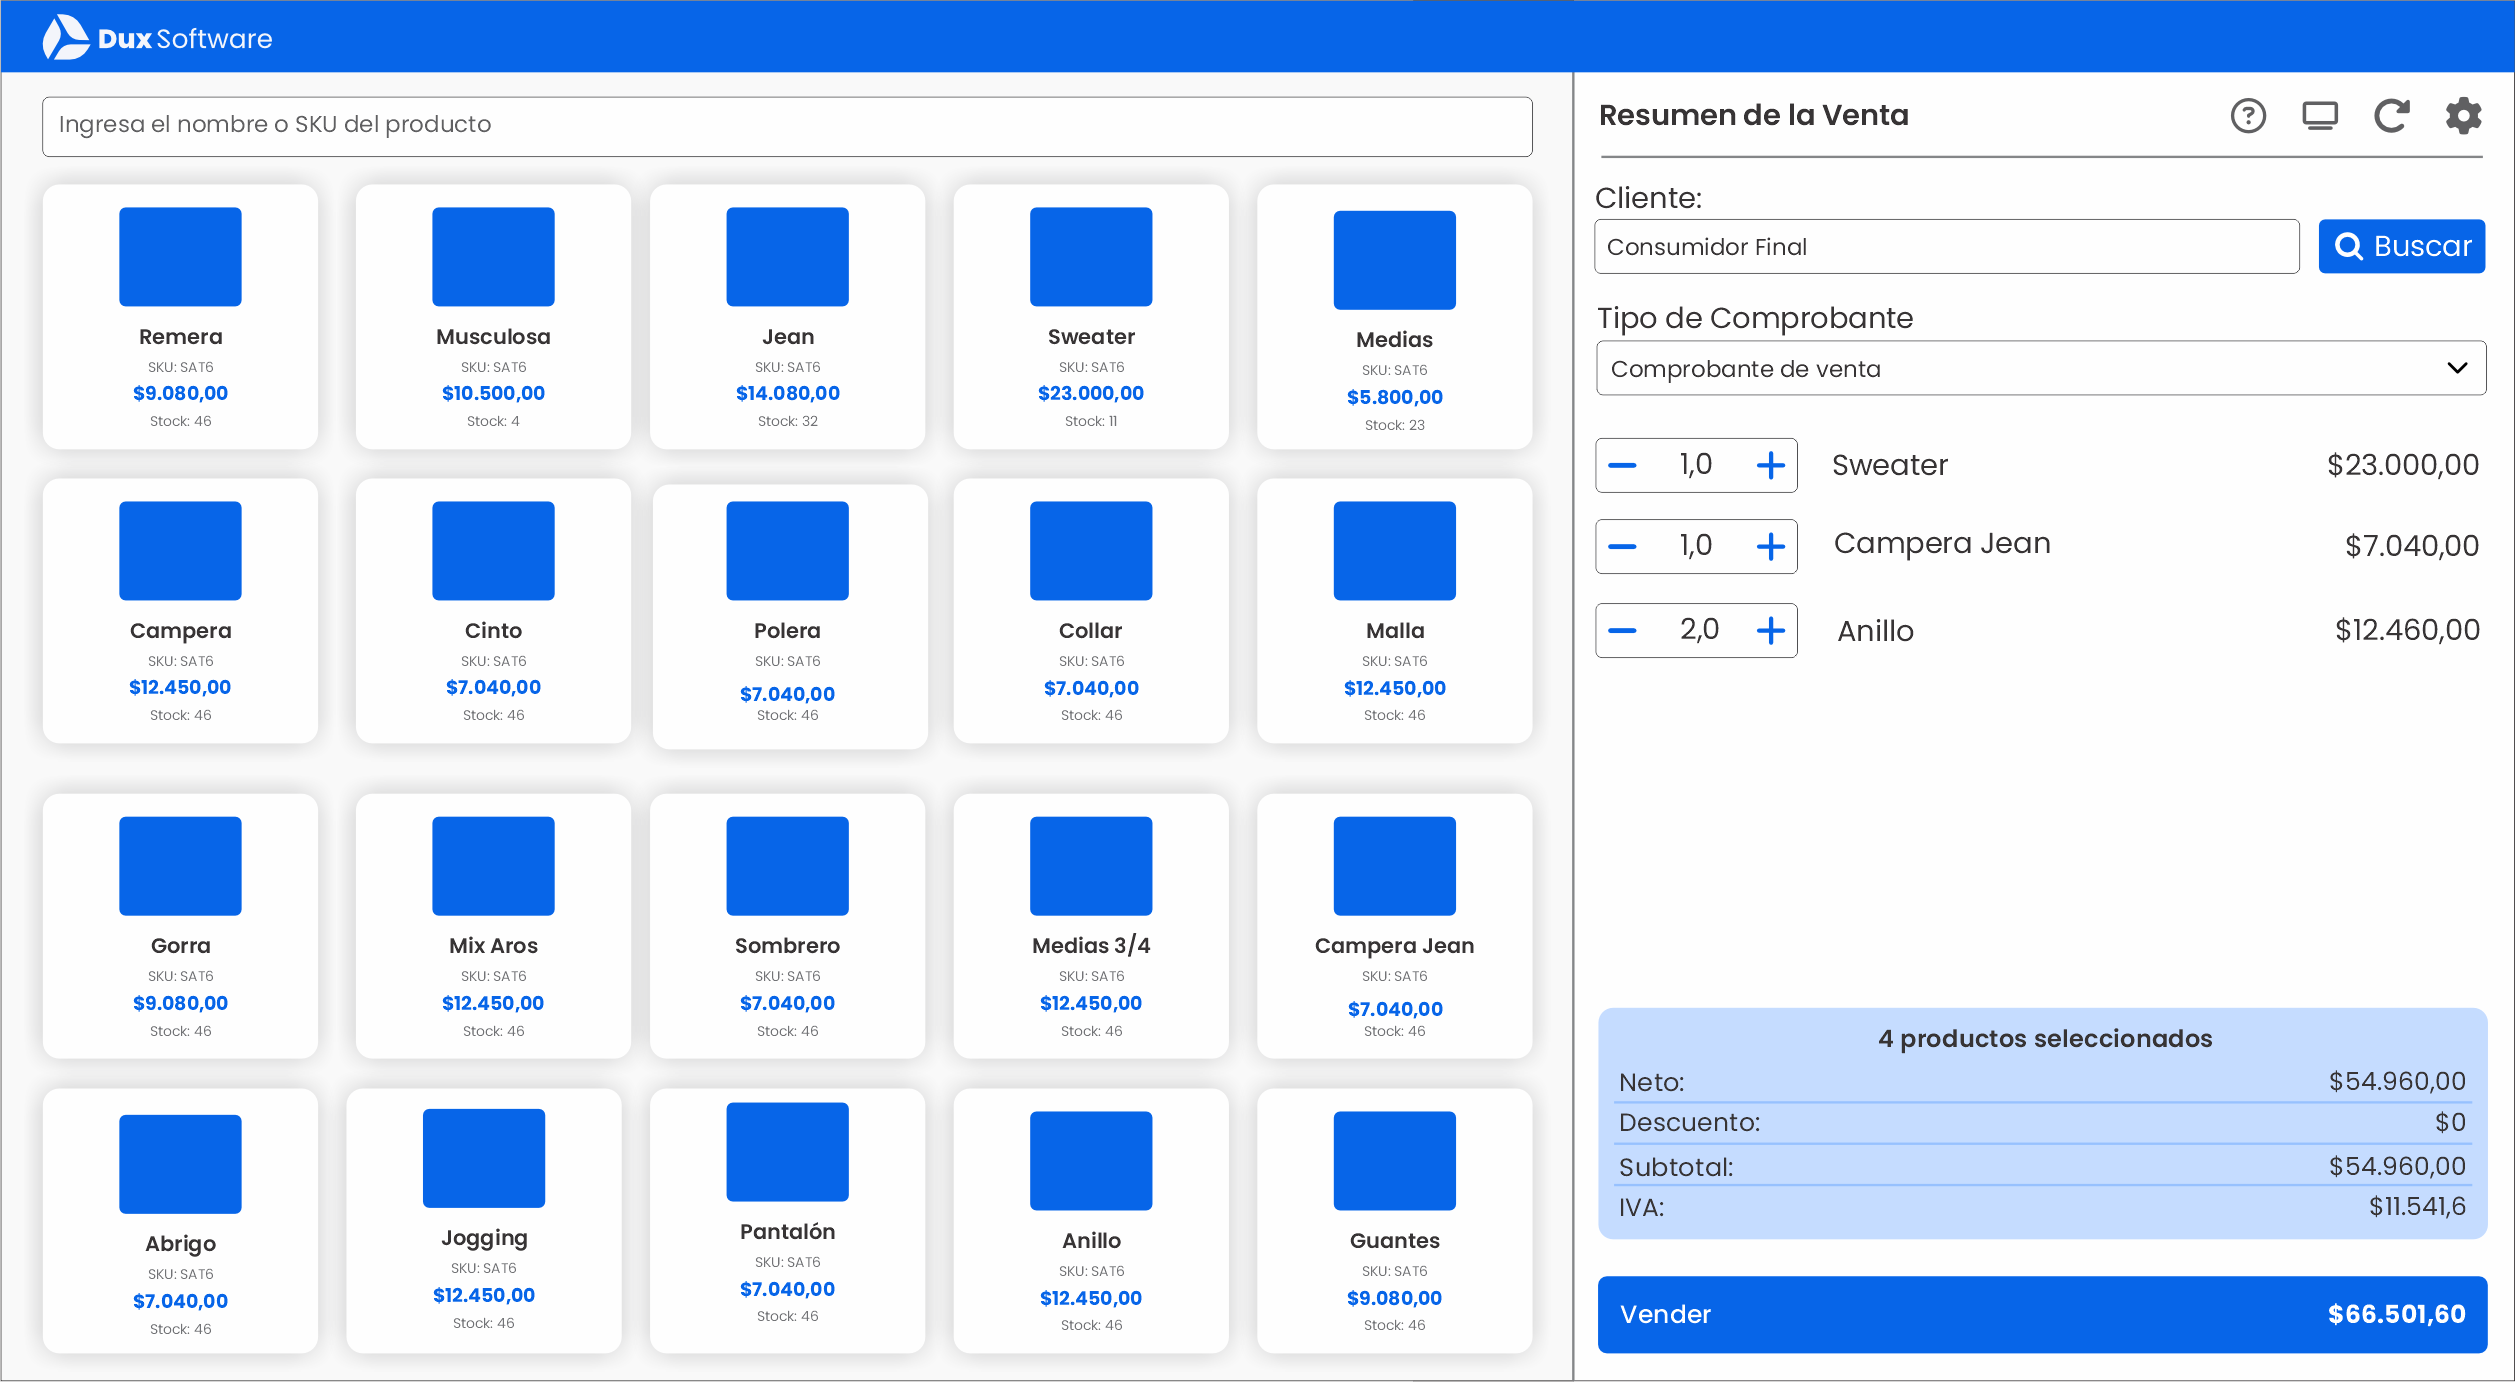
Task: Open the Comprobante de venta dropdown
Action: (x=2040, y=367)
